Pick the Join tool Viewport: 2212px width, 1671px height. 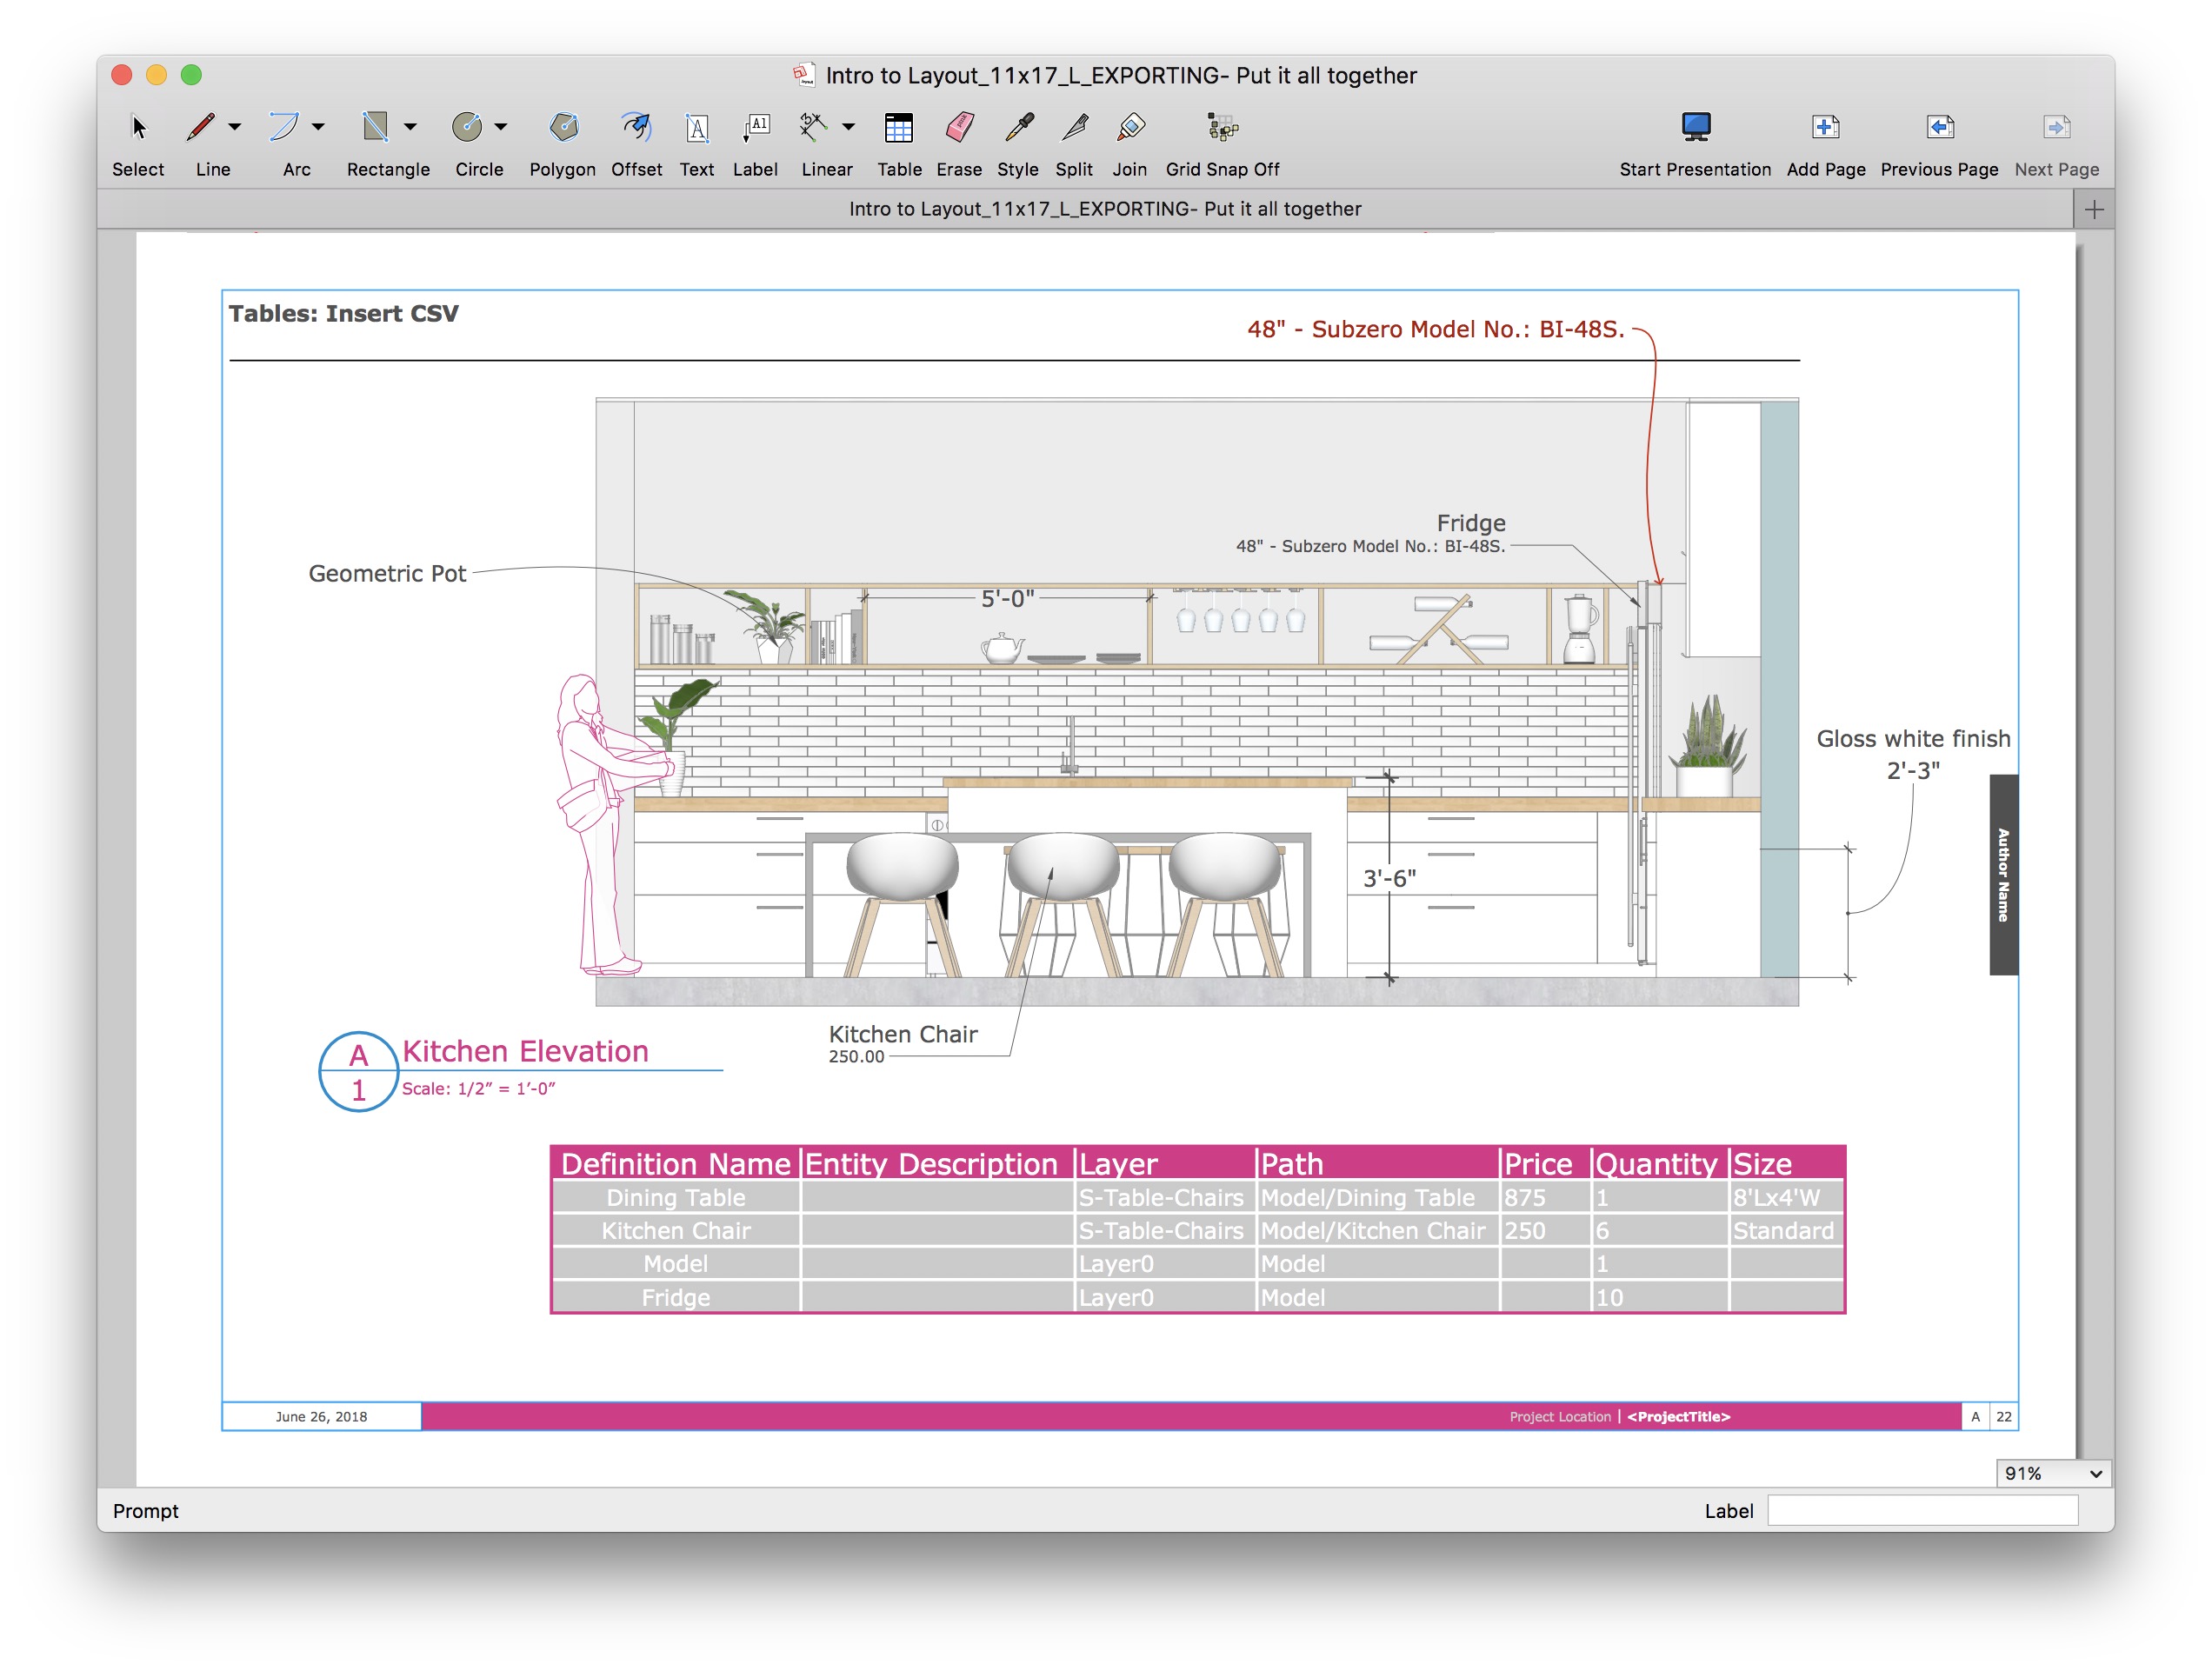click(1129, 128)
